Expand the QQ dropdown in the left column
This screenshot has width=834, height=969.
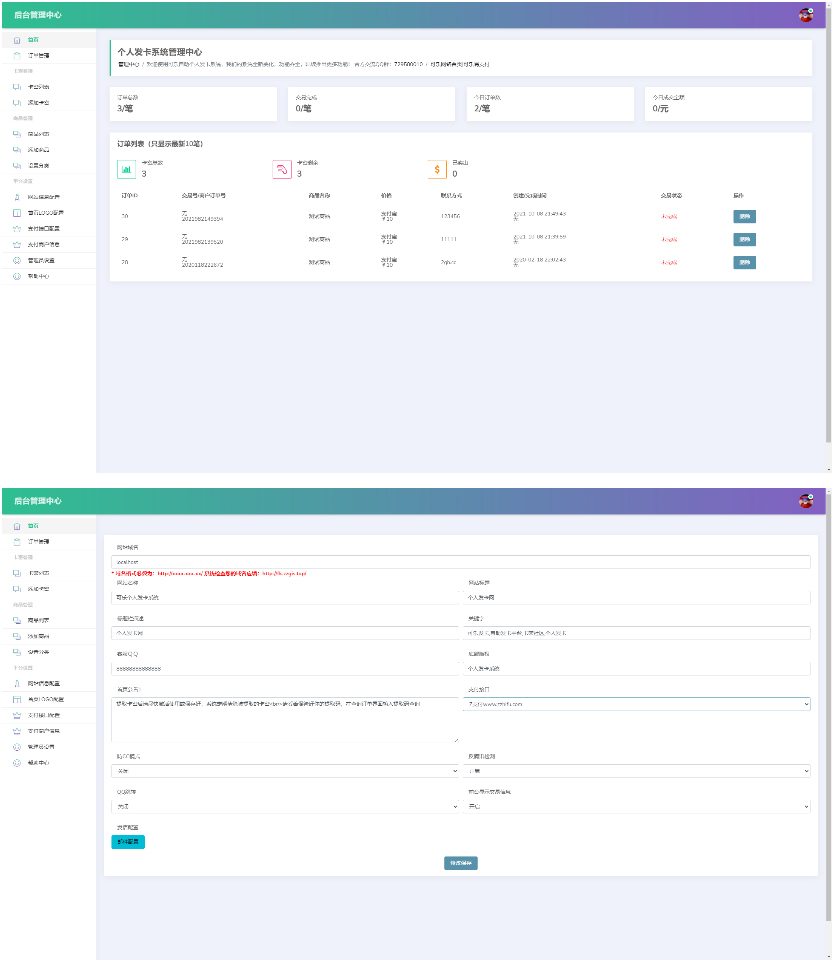pos(285,806)
